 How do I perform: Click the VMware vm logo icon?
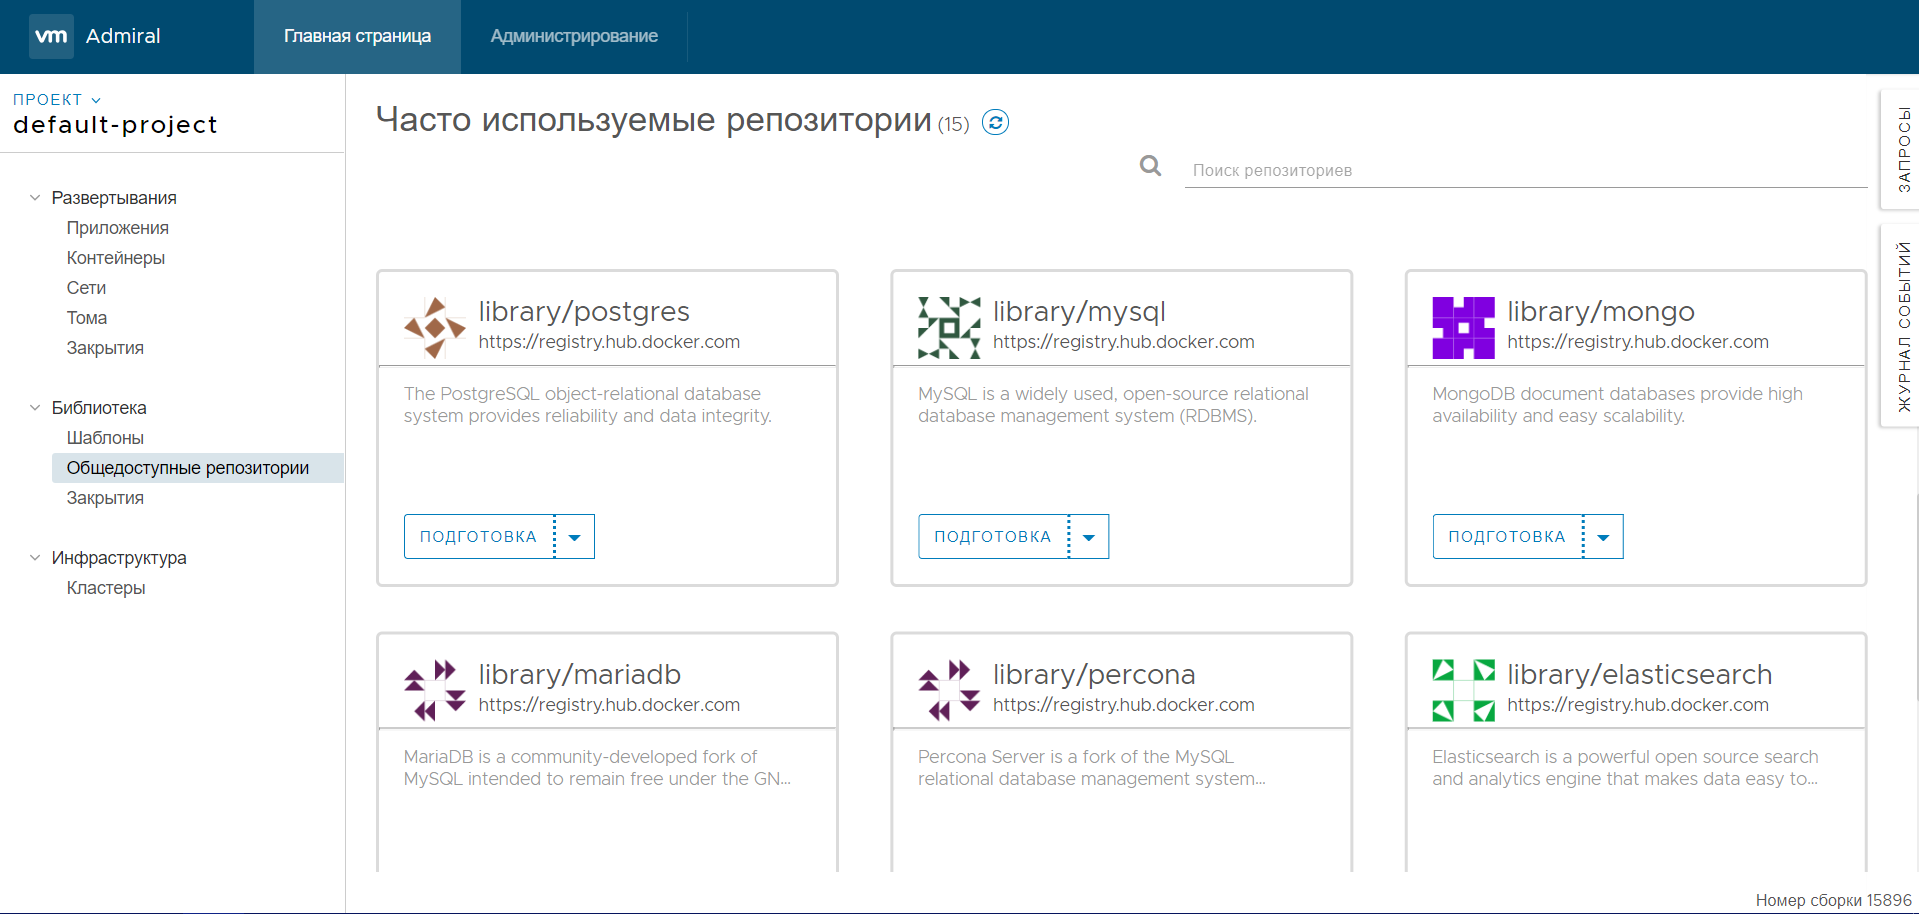coord(51,36)
